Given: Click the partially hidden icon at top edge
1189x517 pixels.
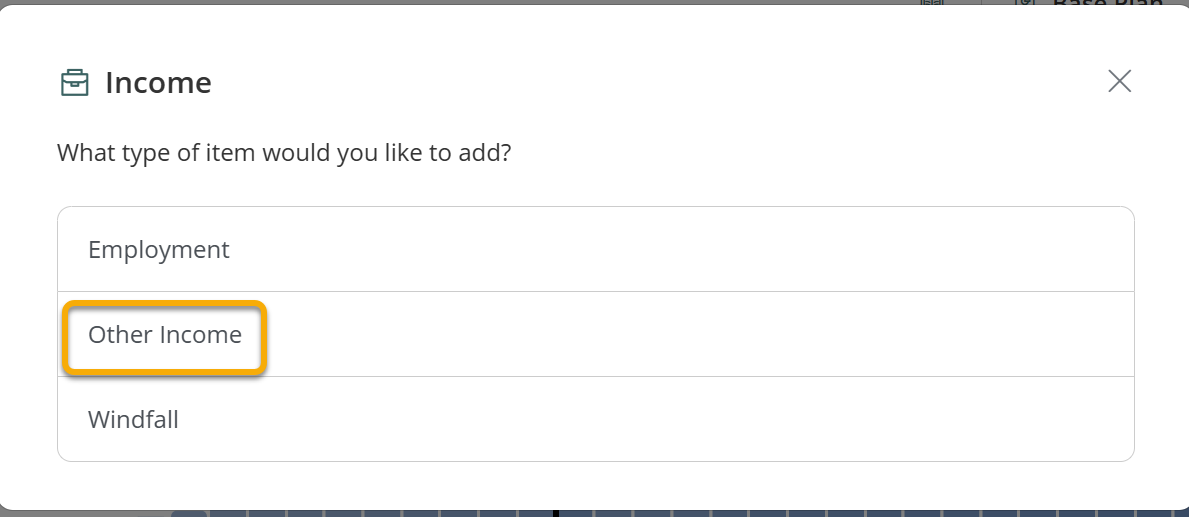Looking at the screenshot, I should coord(931,3).
